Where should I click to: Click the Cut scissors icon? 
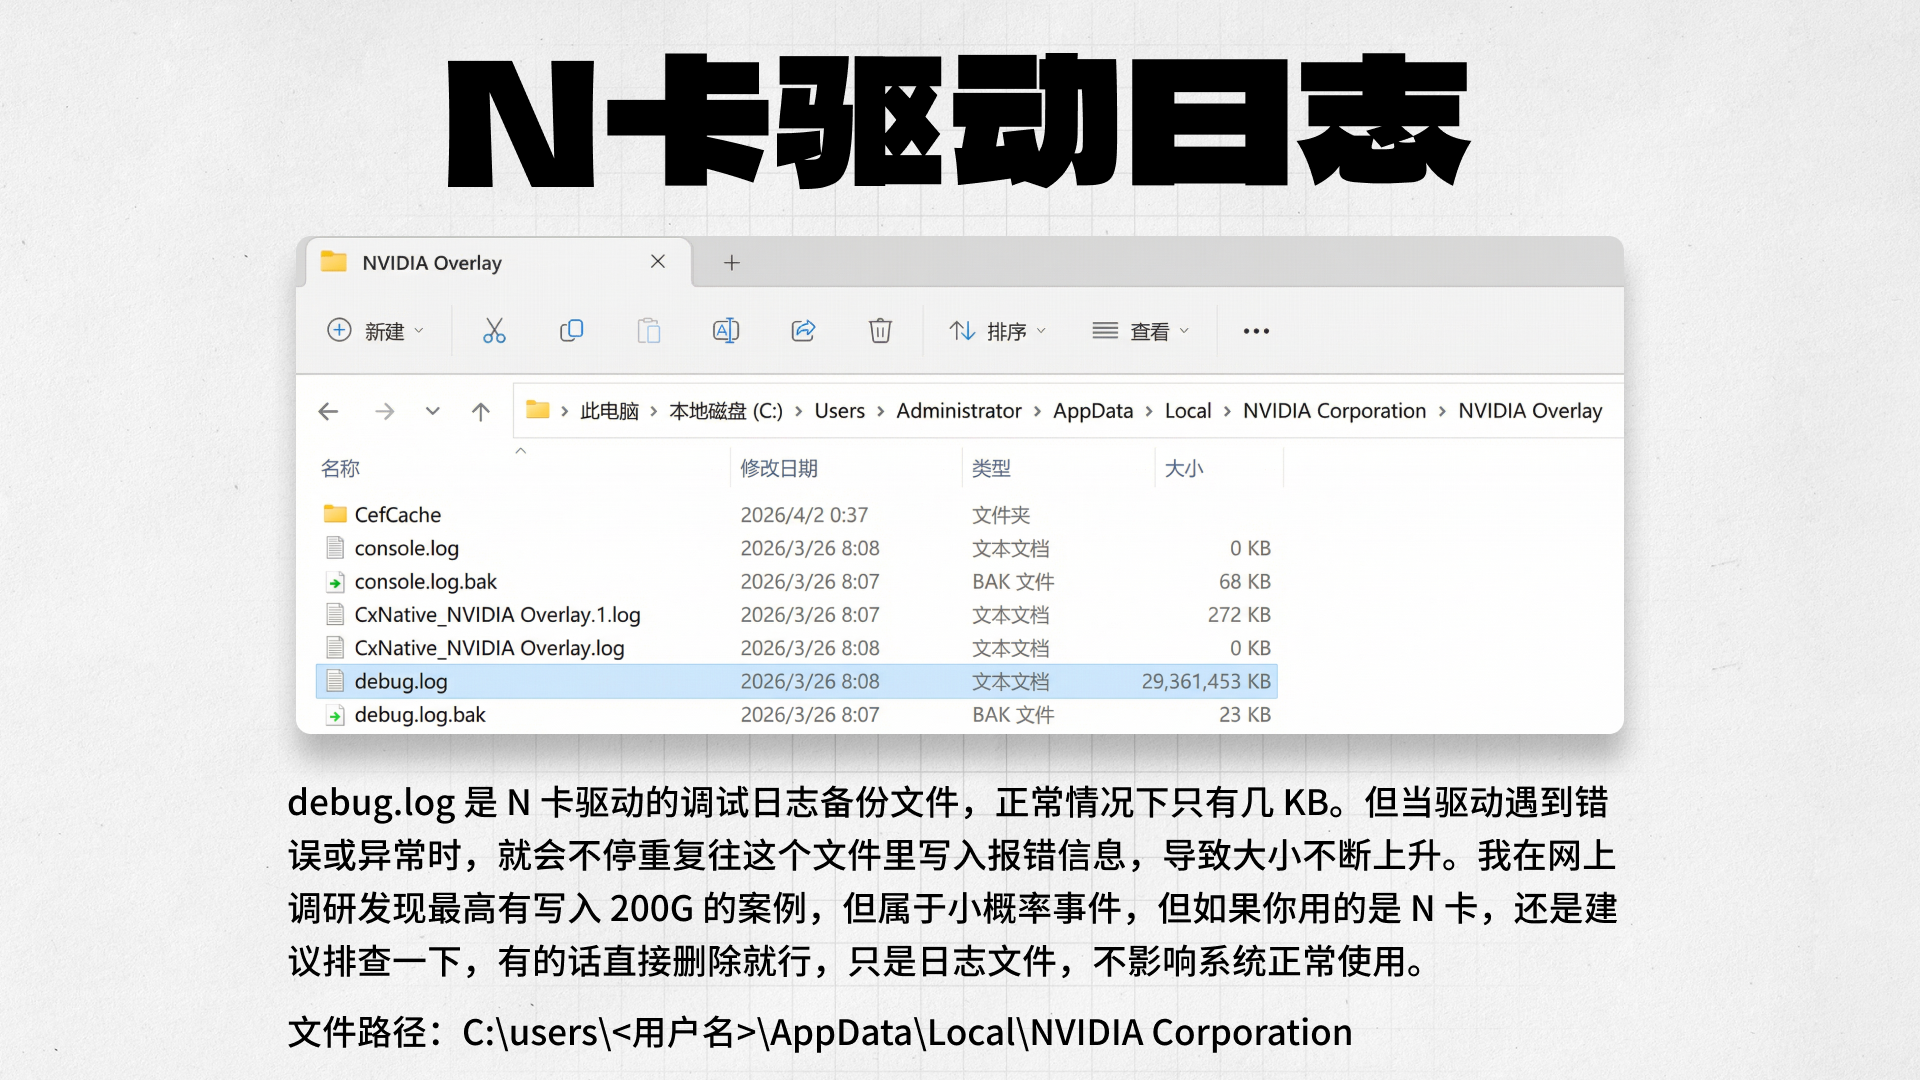point(494,331)
